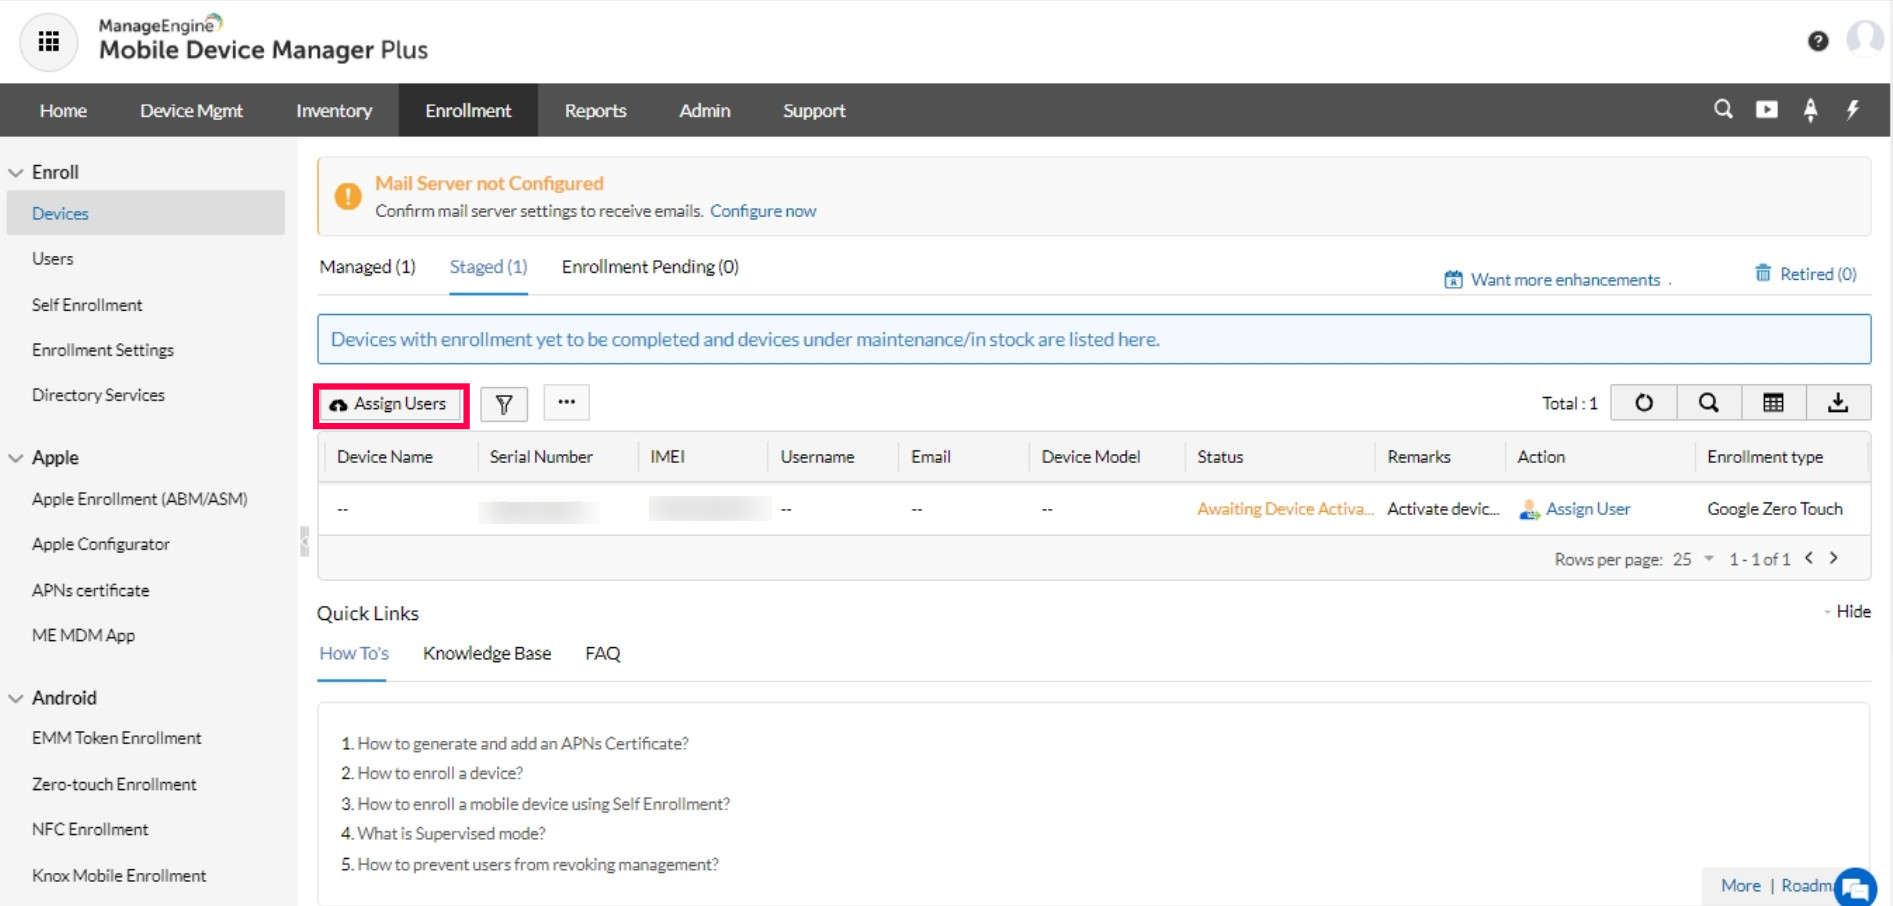The width and height of the screenshot is (1893, 906).
Task: Open Directory Services in the sidebar
Action: 98,395
